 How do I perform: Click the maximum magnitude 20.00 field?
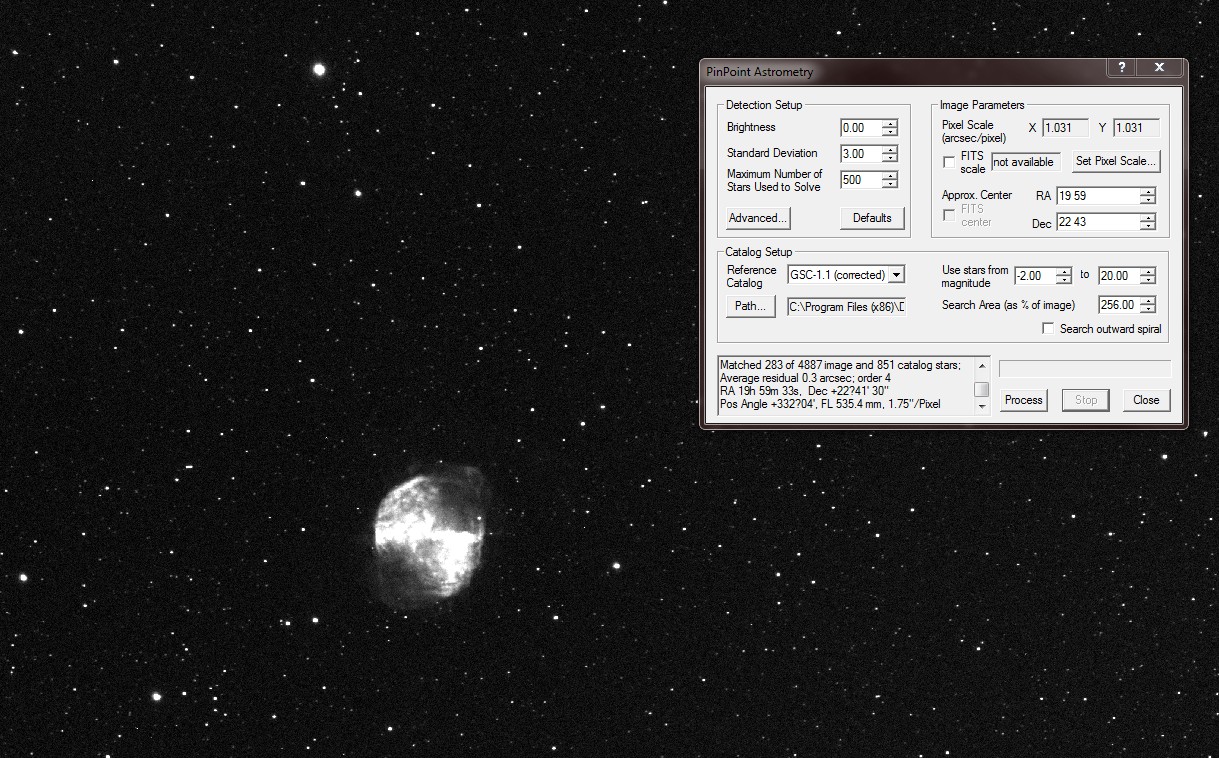tap(1119, 276)
